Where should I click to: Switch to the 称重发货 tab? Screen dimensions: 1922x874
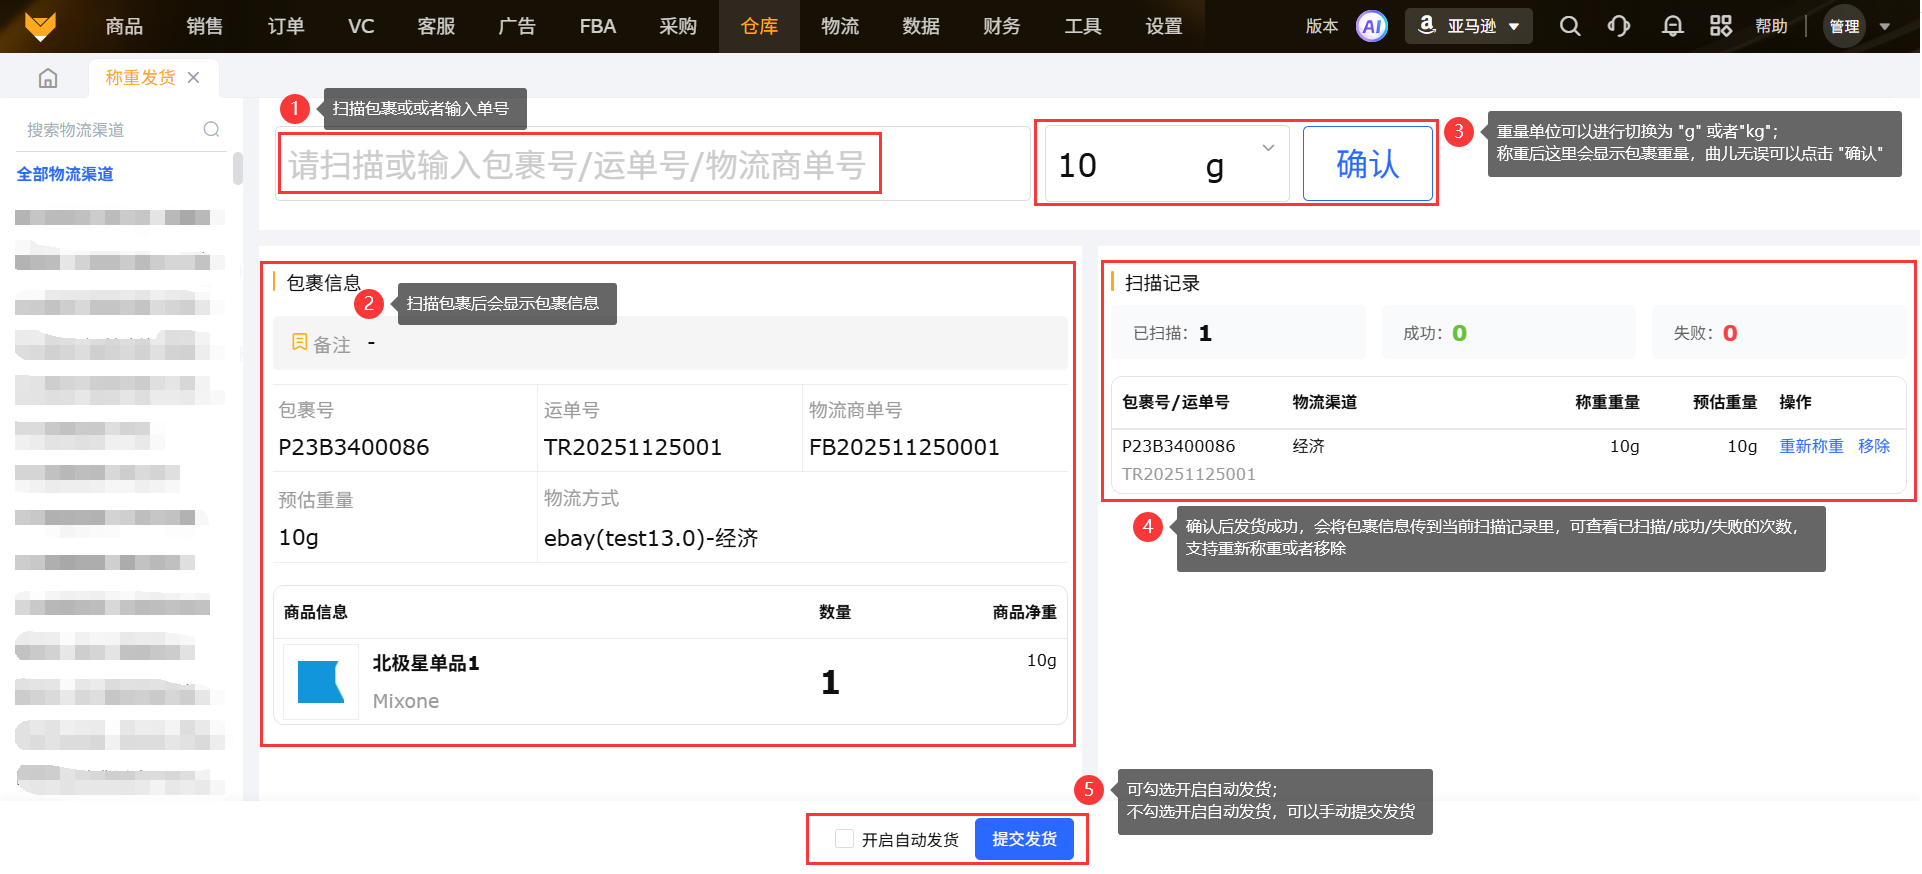(x=140, y=78)
